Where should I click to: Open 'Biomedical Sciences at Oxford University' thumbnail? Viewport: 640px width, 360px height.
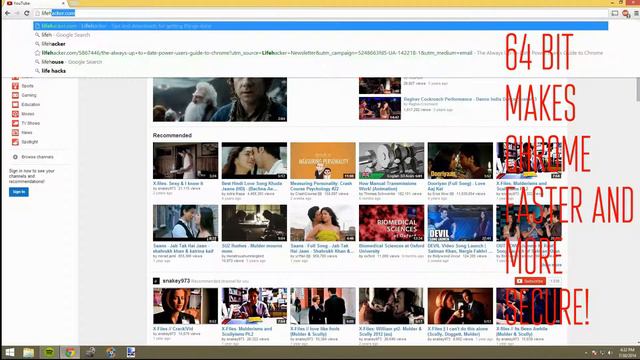click(391, 223)
